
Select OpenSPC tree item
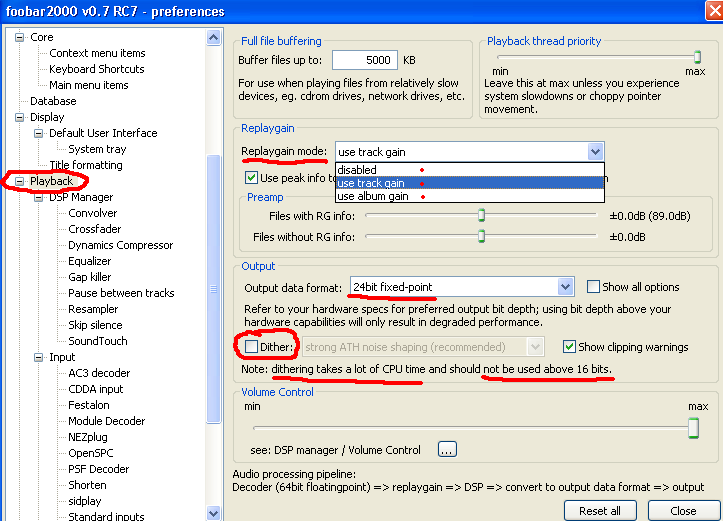click(91, 453)
